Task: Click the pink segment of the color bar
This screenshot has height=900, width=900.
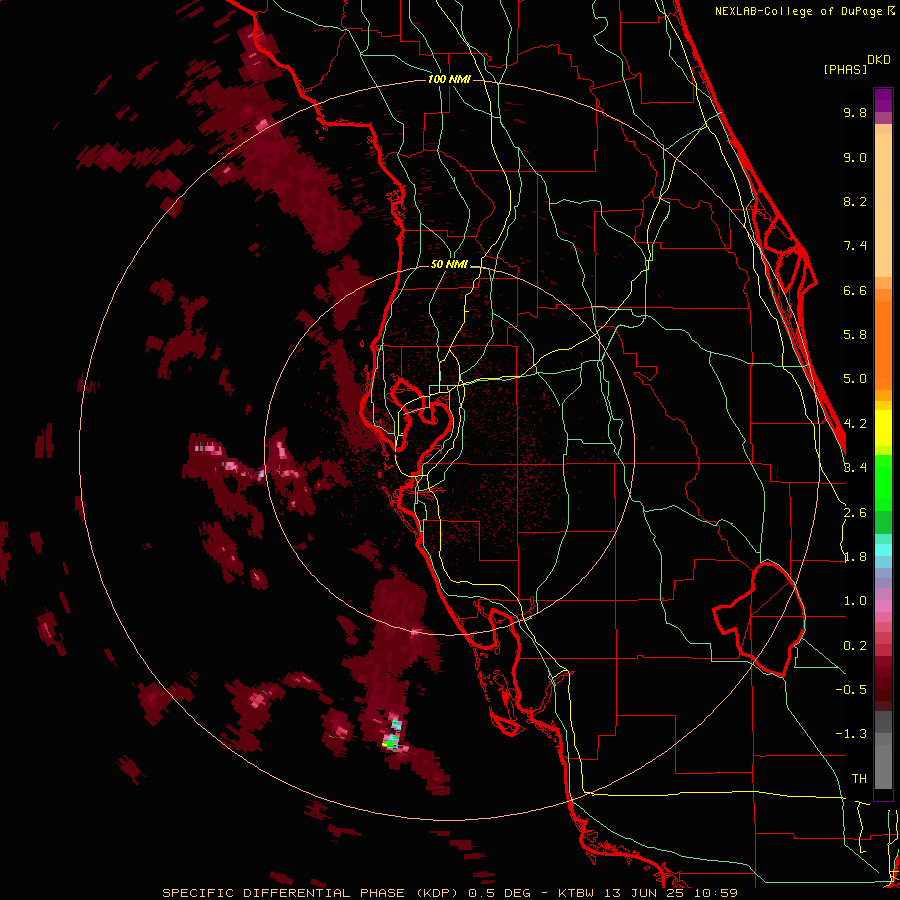Action: click(883, 606)
